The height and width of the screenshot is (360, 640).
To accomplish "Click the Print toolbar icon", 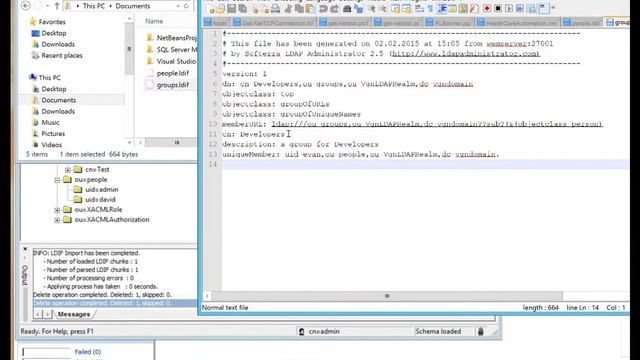I will pos(276,8).
